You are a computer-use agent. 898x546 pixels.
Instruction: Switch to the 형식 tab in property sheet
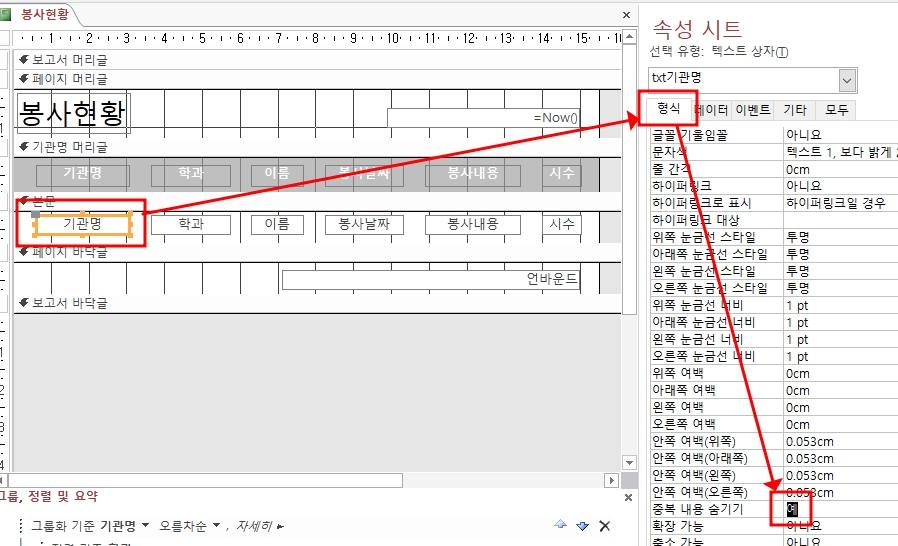(x=668, y=108)
